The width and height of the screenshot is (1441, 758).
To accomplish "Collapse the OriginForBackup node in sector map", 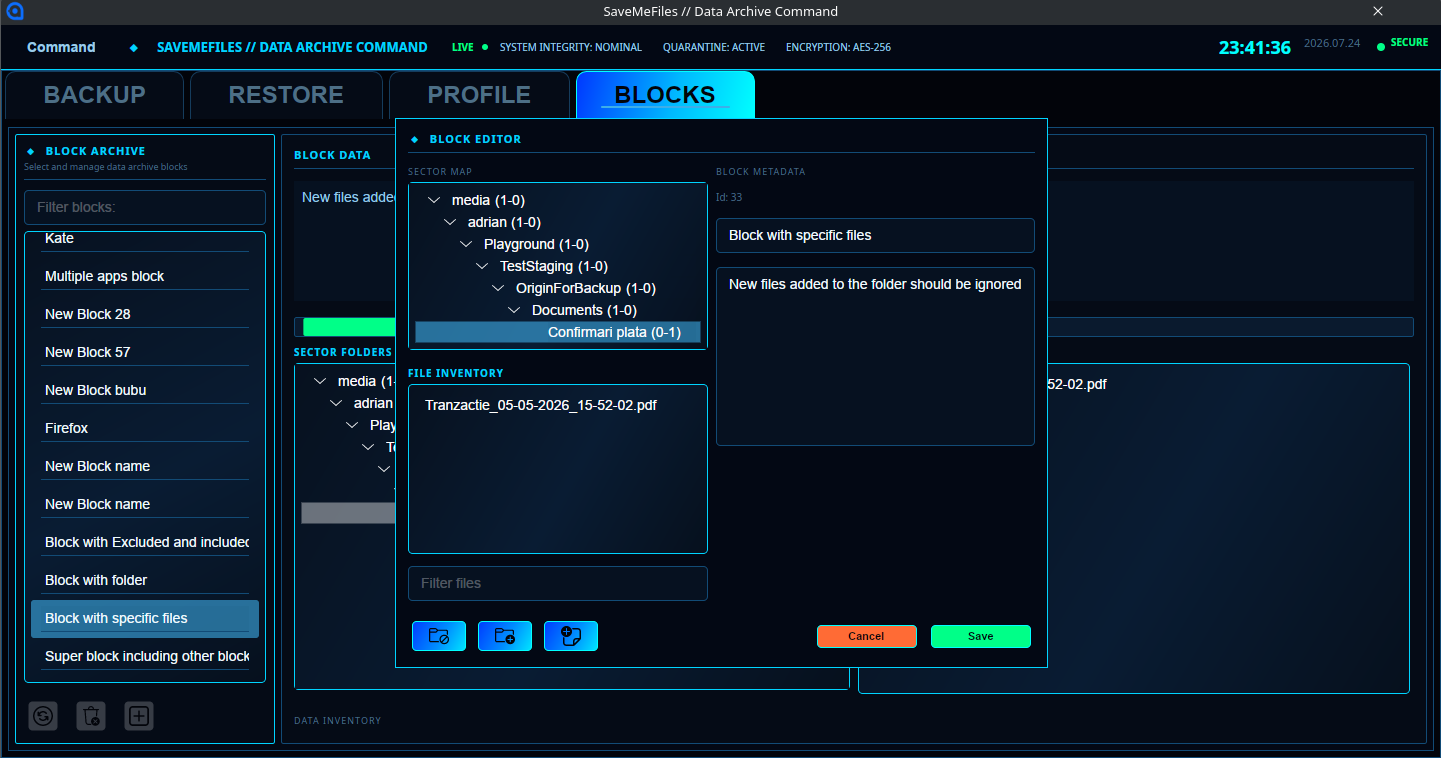I will (x=498, y=289).
